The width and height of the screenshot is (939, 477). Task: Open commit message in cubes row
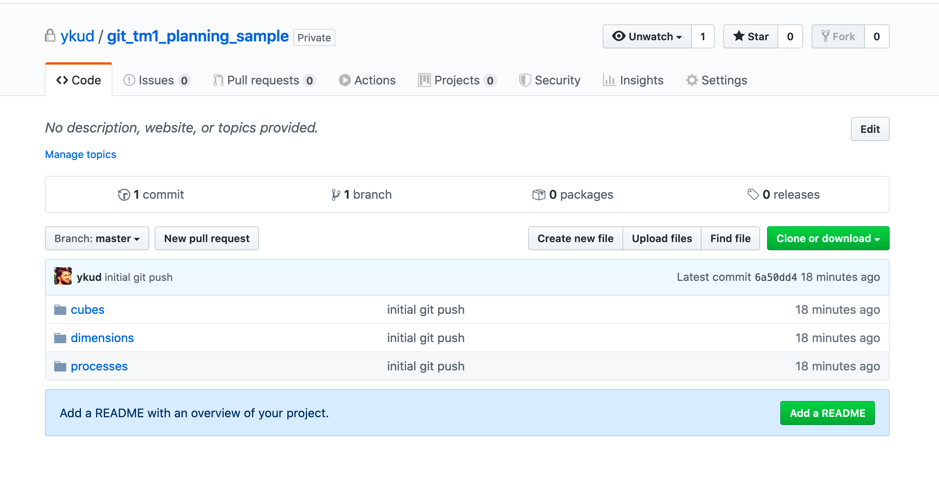[x=426, y=309]
